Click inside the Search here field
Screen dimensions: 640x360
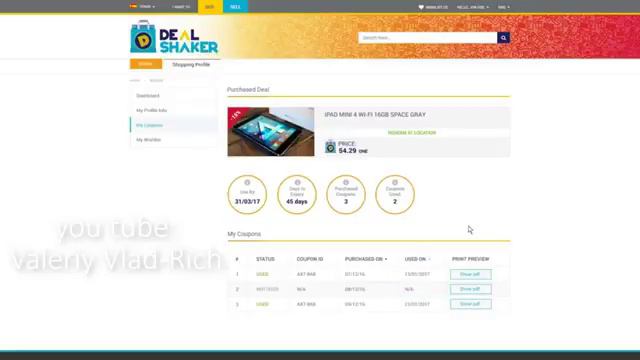[x=428, y=38]
